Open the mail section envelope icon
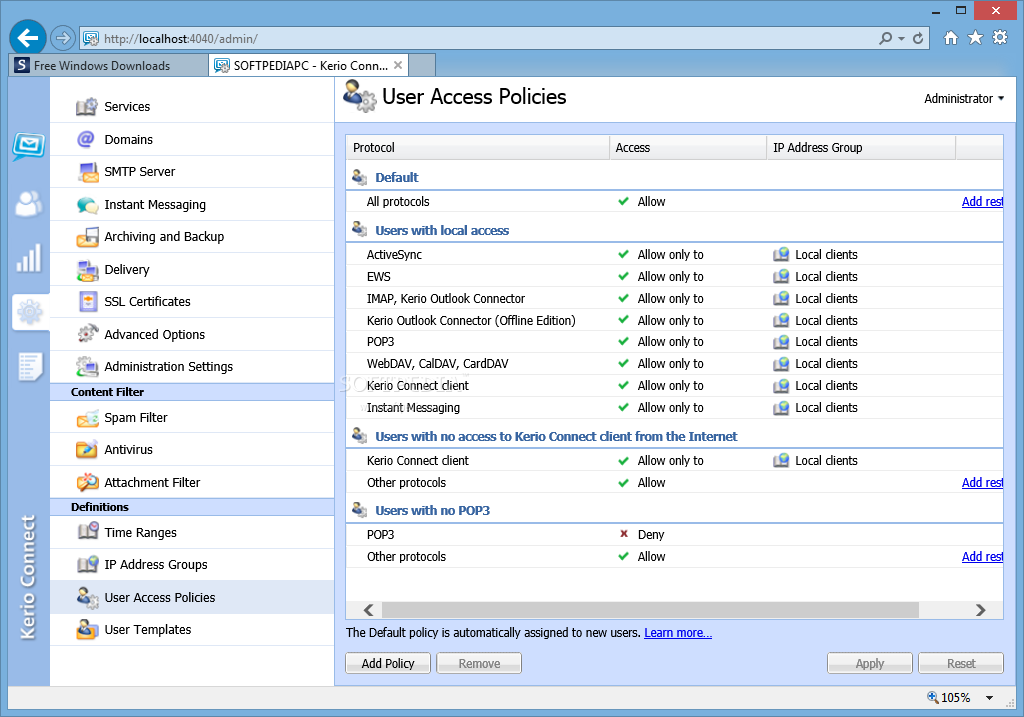Viewport: 1024px width, 717px height. (29, 146)
